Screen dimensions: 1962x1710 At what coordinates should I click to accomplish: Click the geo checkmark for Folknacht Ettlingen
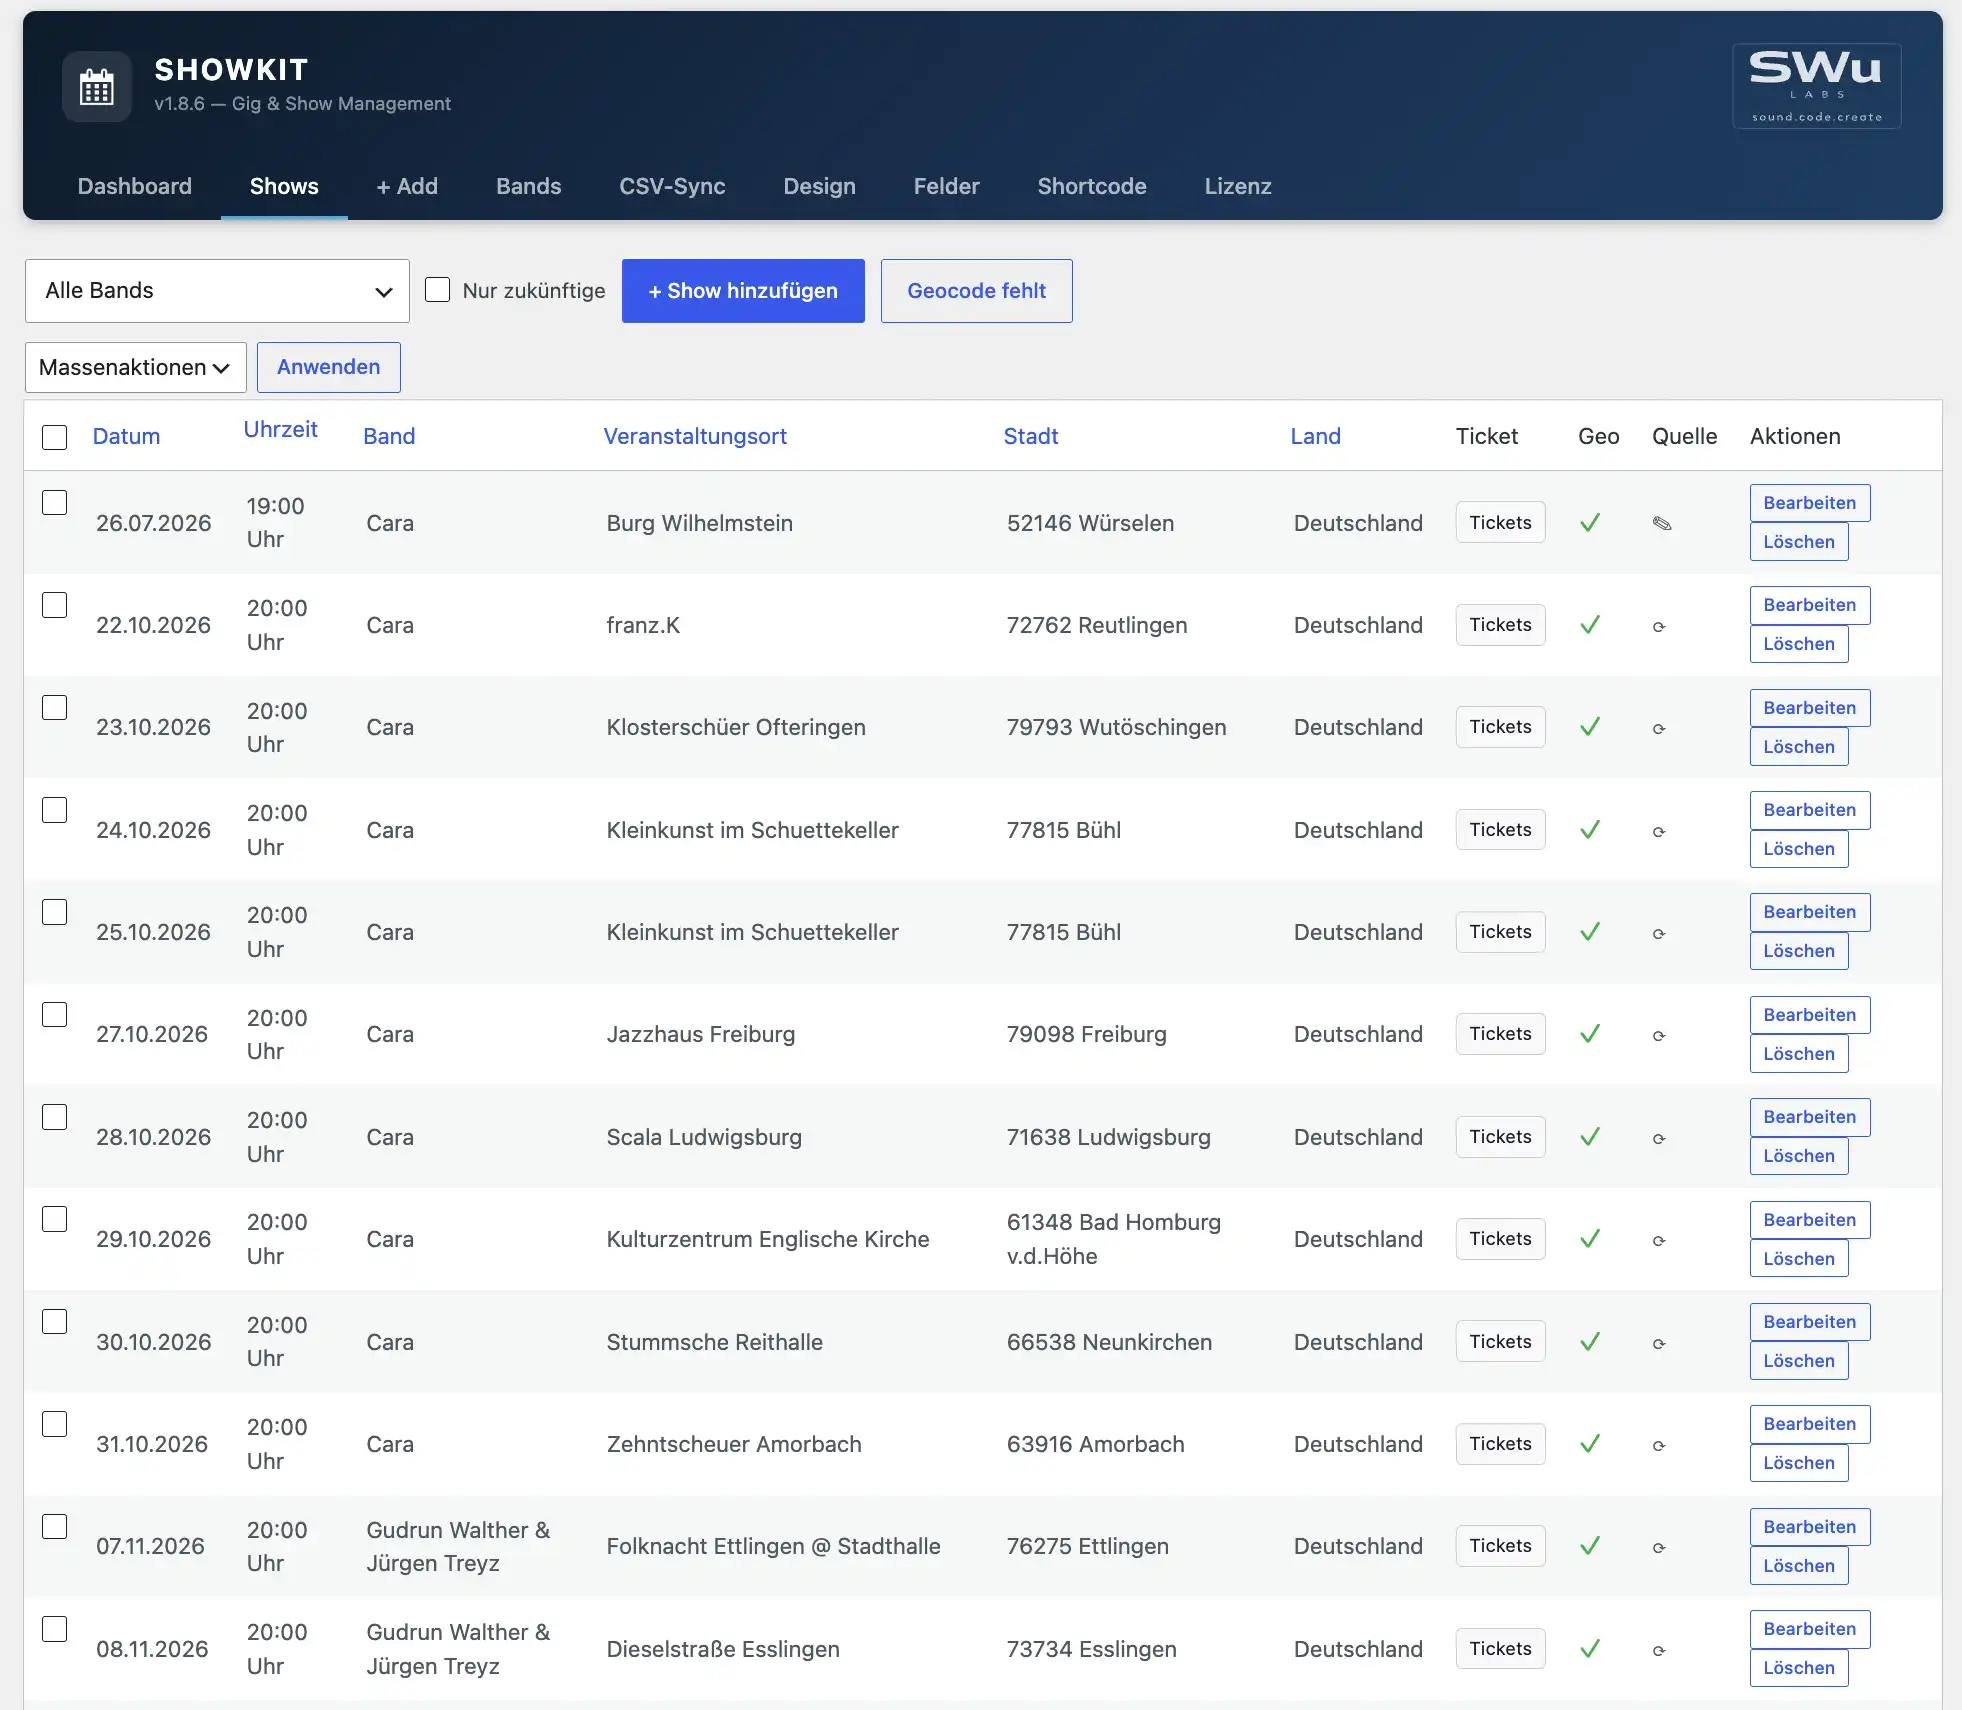click(1590, 1546)
